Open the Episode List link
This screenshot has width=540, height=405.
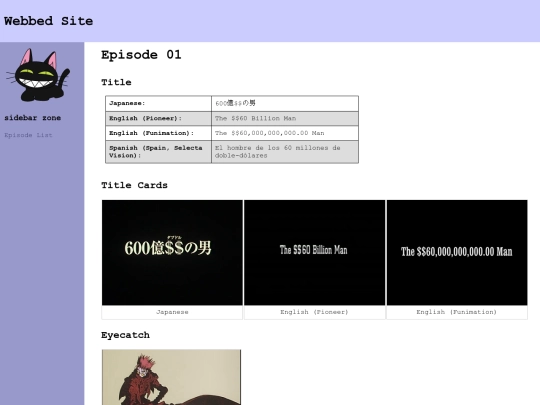point(28,135)
